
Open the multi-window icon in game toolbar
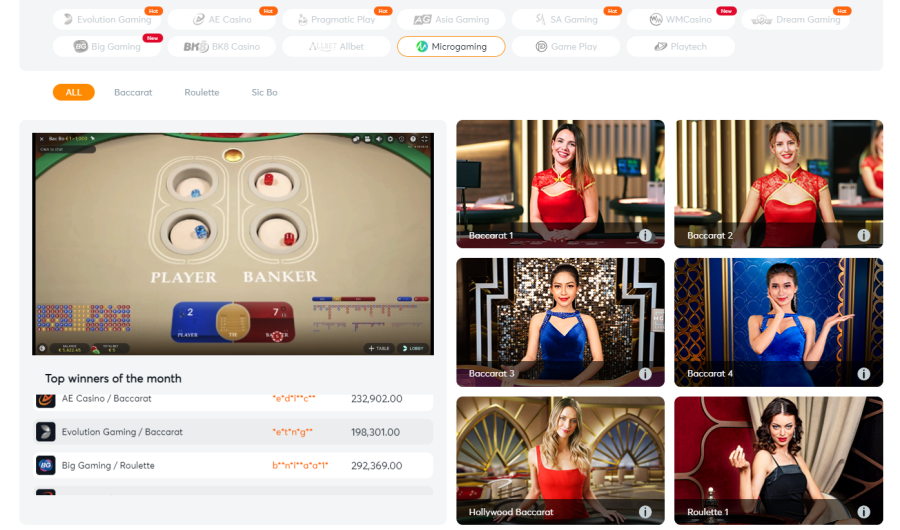(x=356, y=139)
